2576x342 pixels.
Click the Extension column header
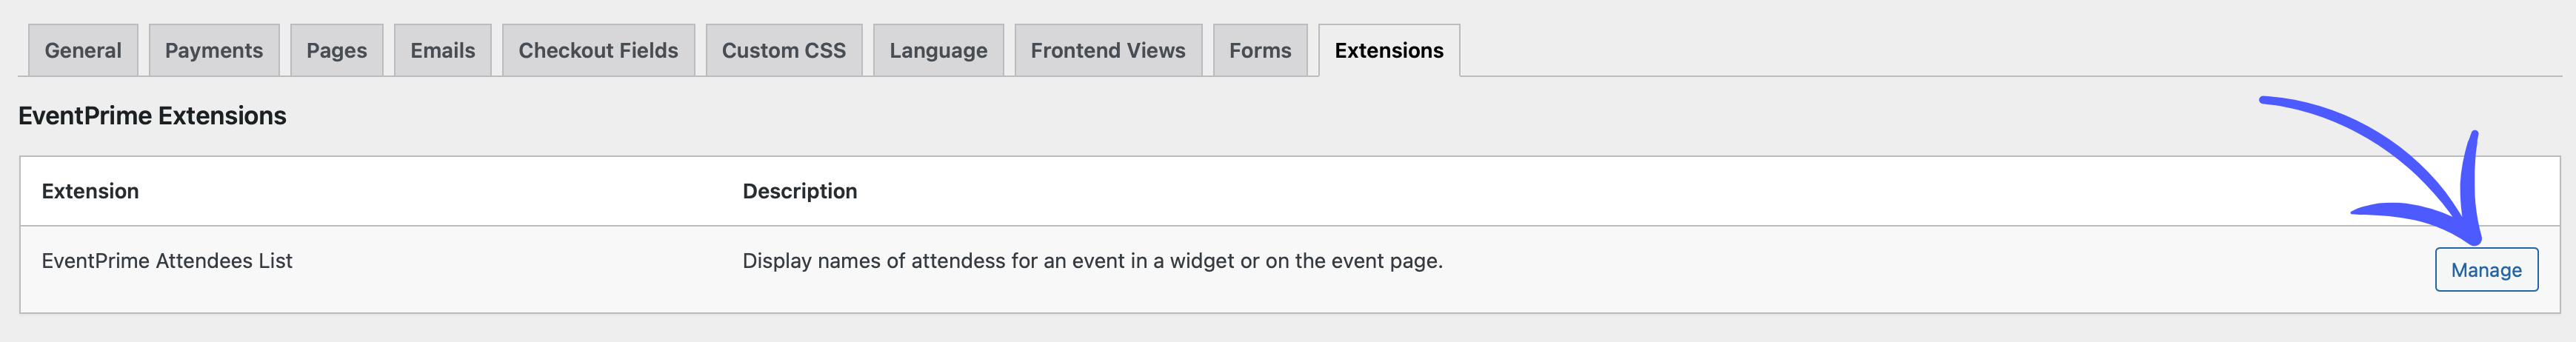click(x=90, y=191)
